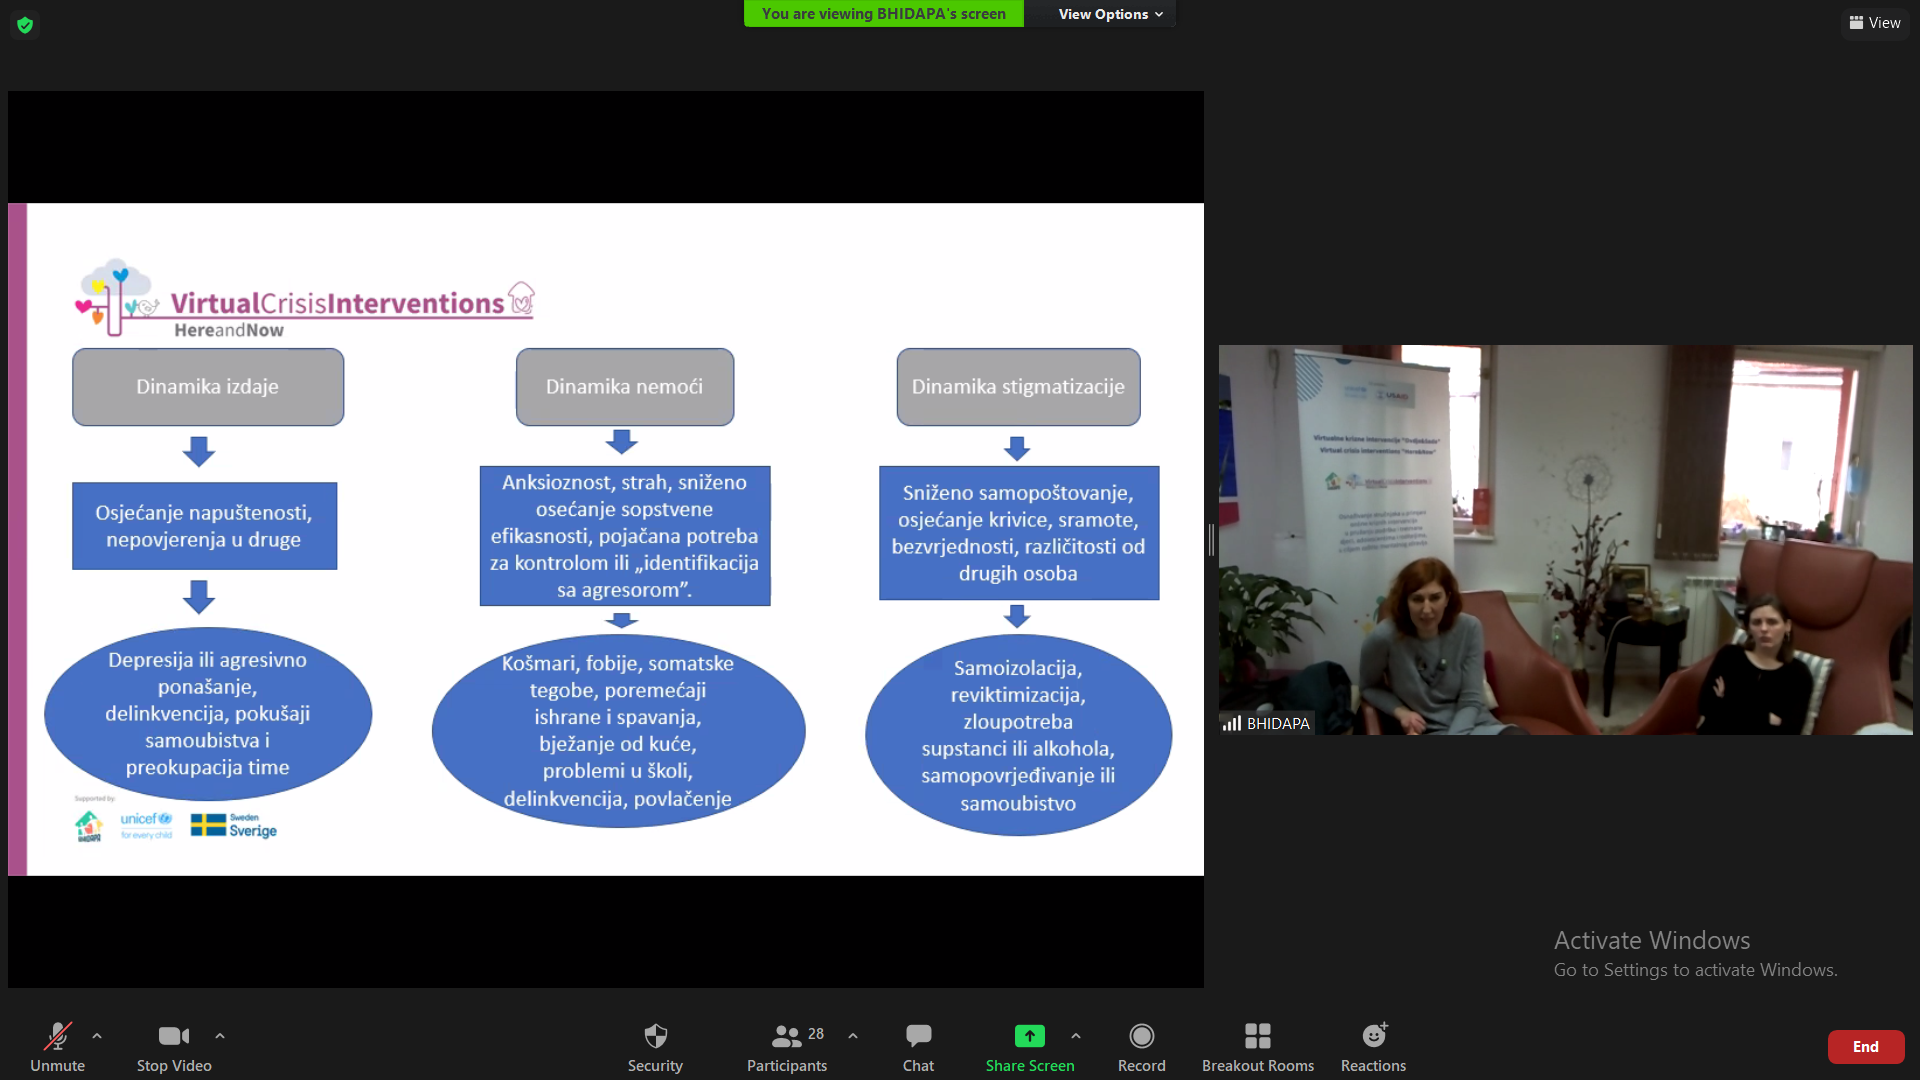Start recording with the Record button
The width and height of the screenshot is (1920, 1080).
[x=1141, y=1037]
